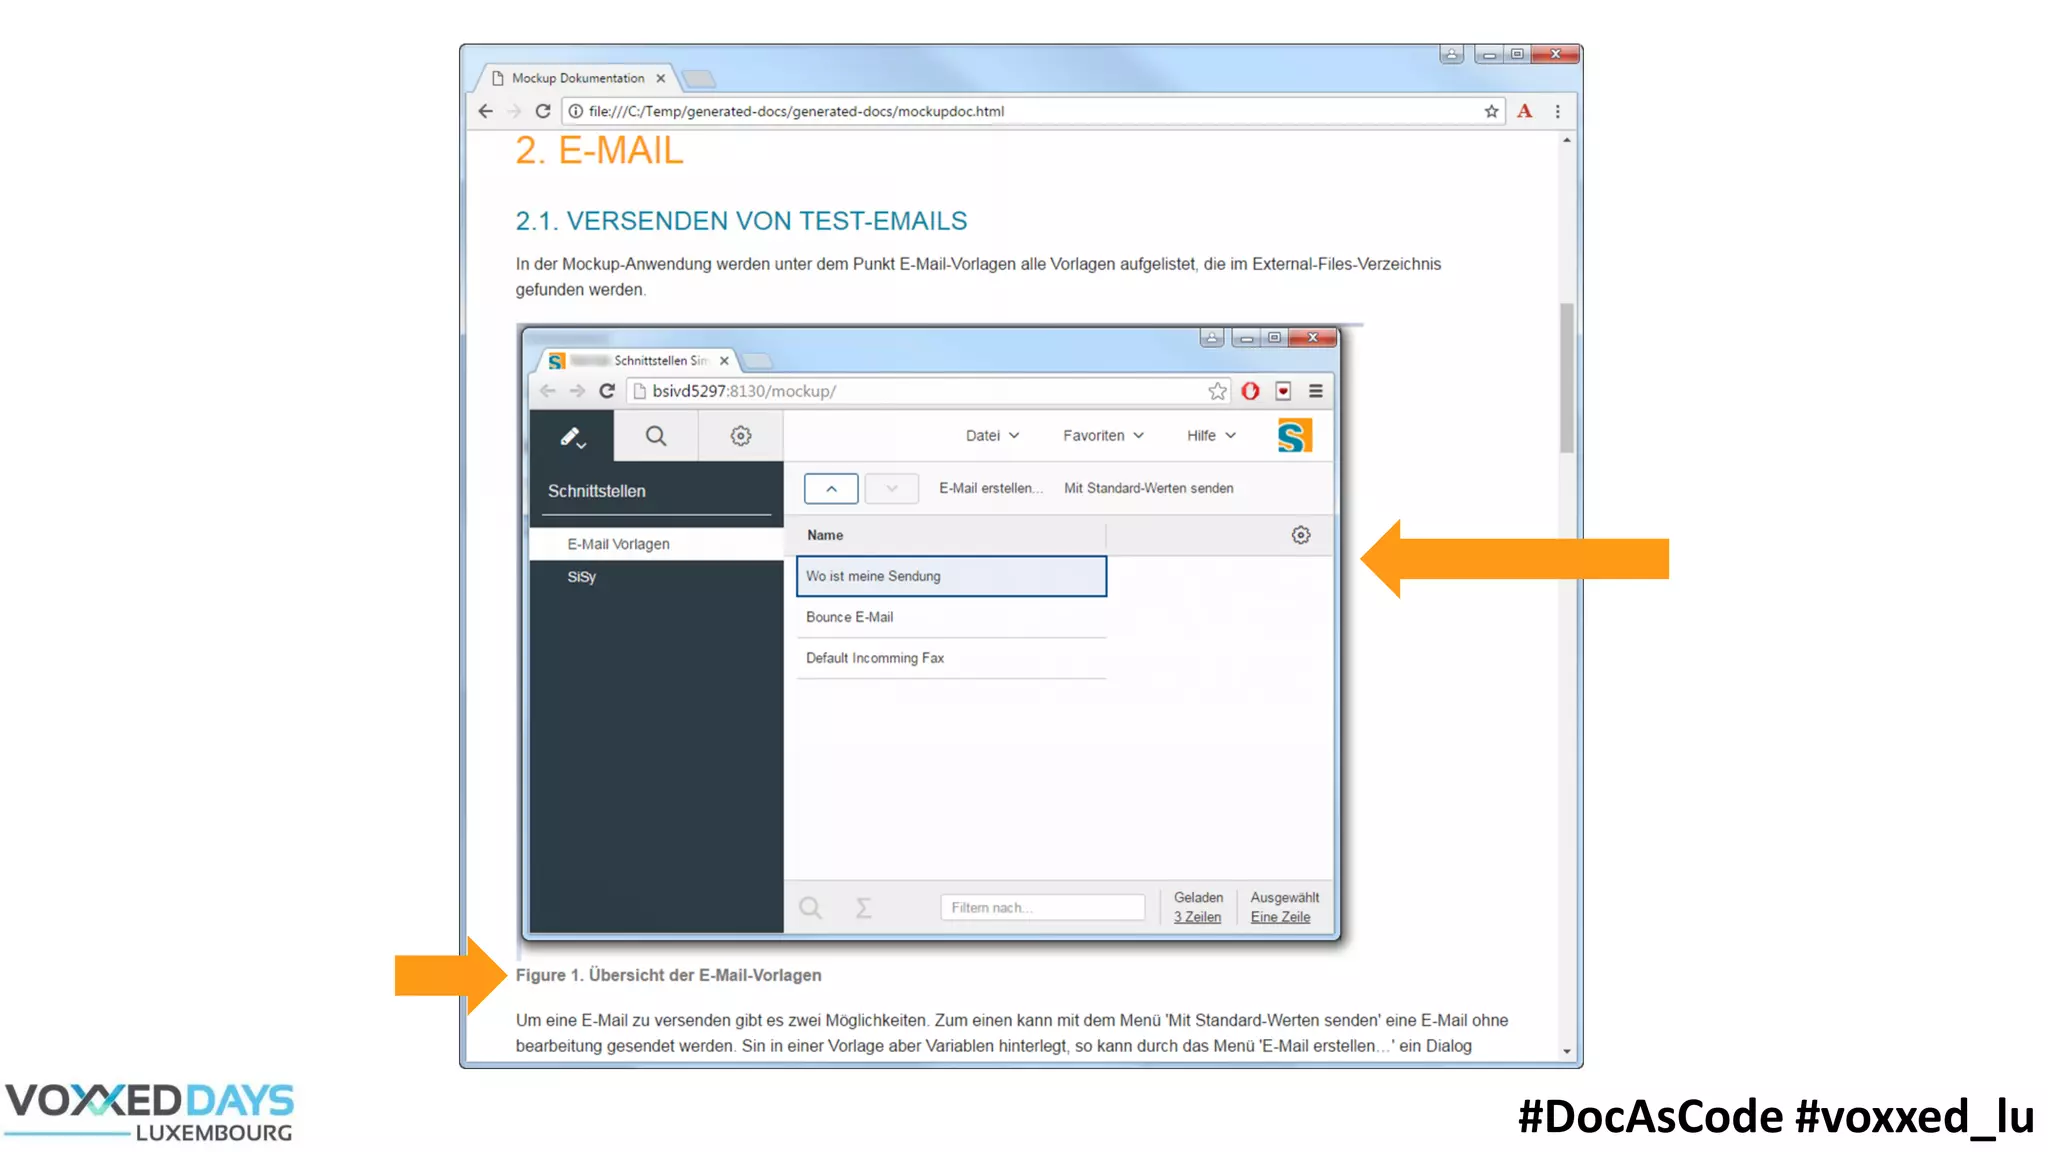
Task: Select the Mockup Dokumentation tab
Action: 578,78
